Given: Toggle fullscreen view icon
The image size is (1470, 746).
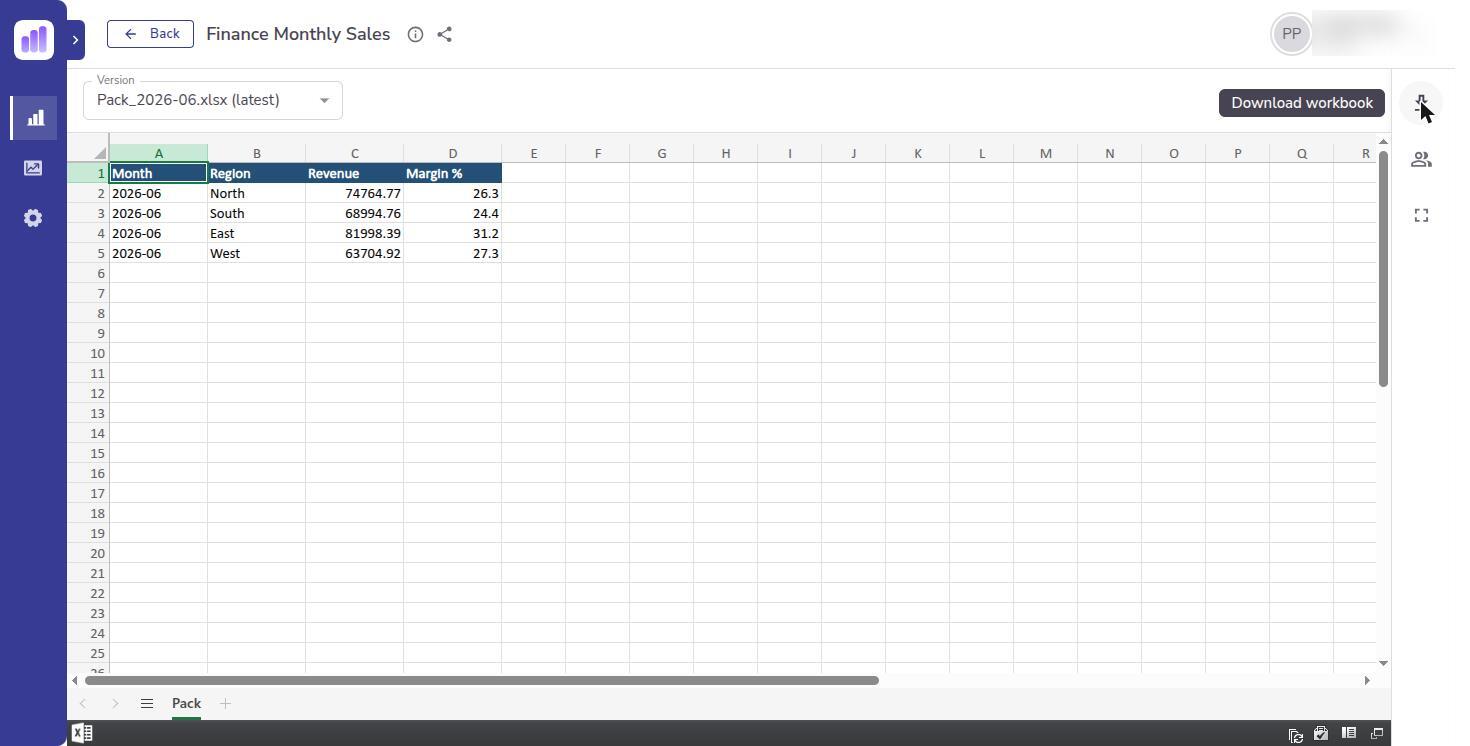Looking at the screenshot, I should (1421, 216).
